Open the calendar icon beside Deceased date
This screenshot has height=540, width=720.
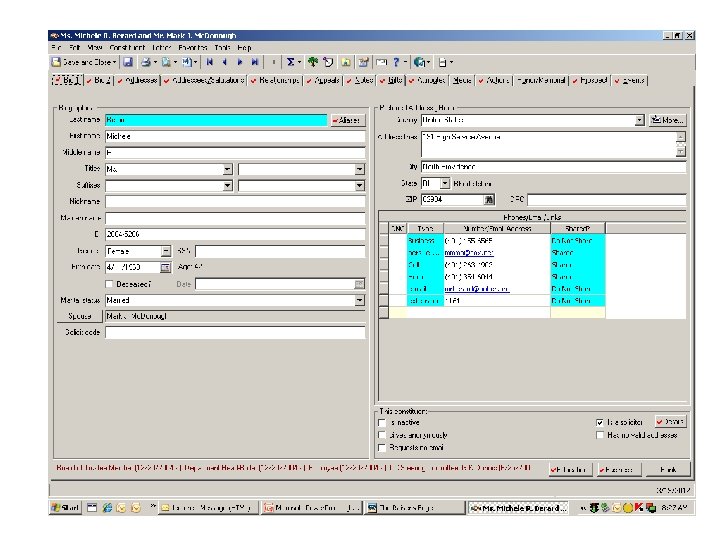(360, 284)
